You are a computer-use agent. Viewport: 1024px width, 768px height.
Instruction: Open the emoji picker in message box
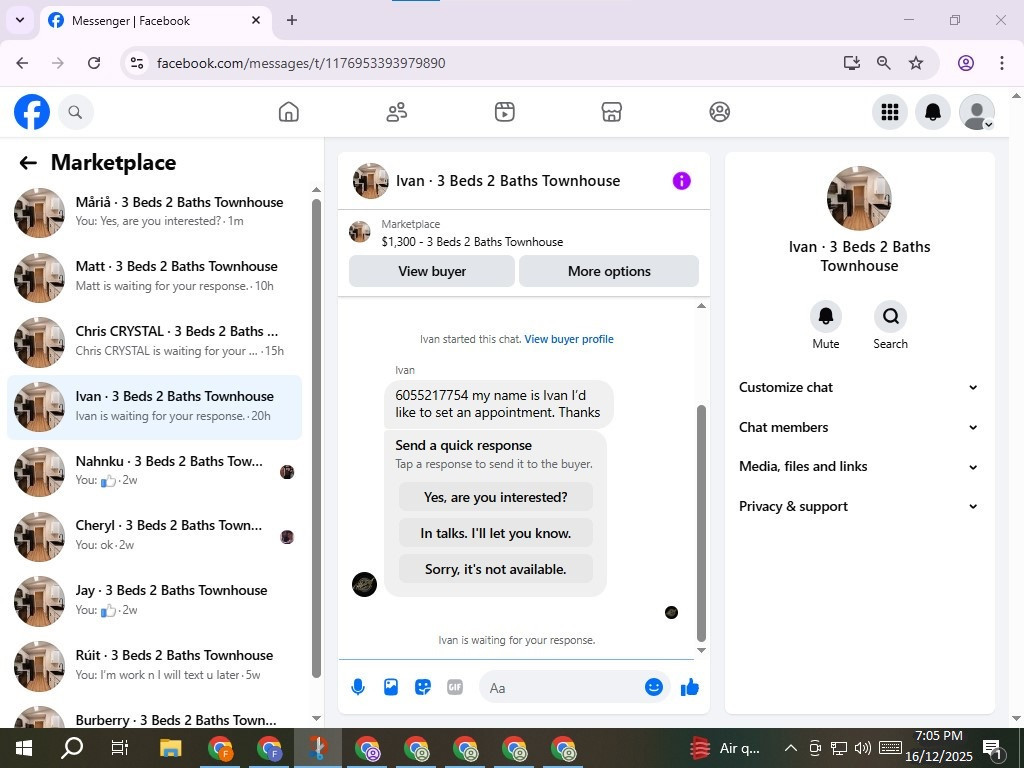654,687
